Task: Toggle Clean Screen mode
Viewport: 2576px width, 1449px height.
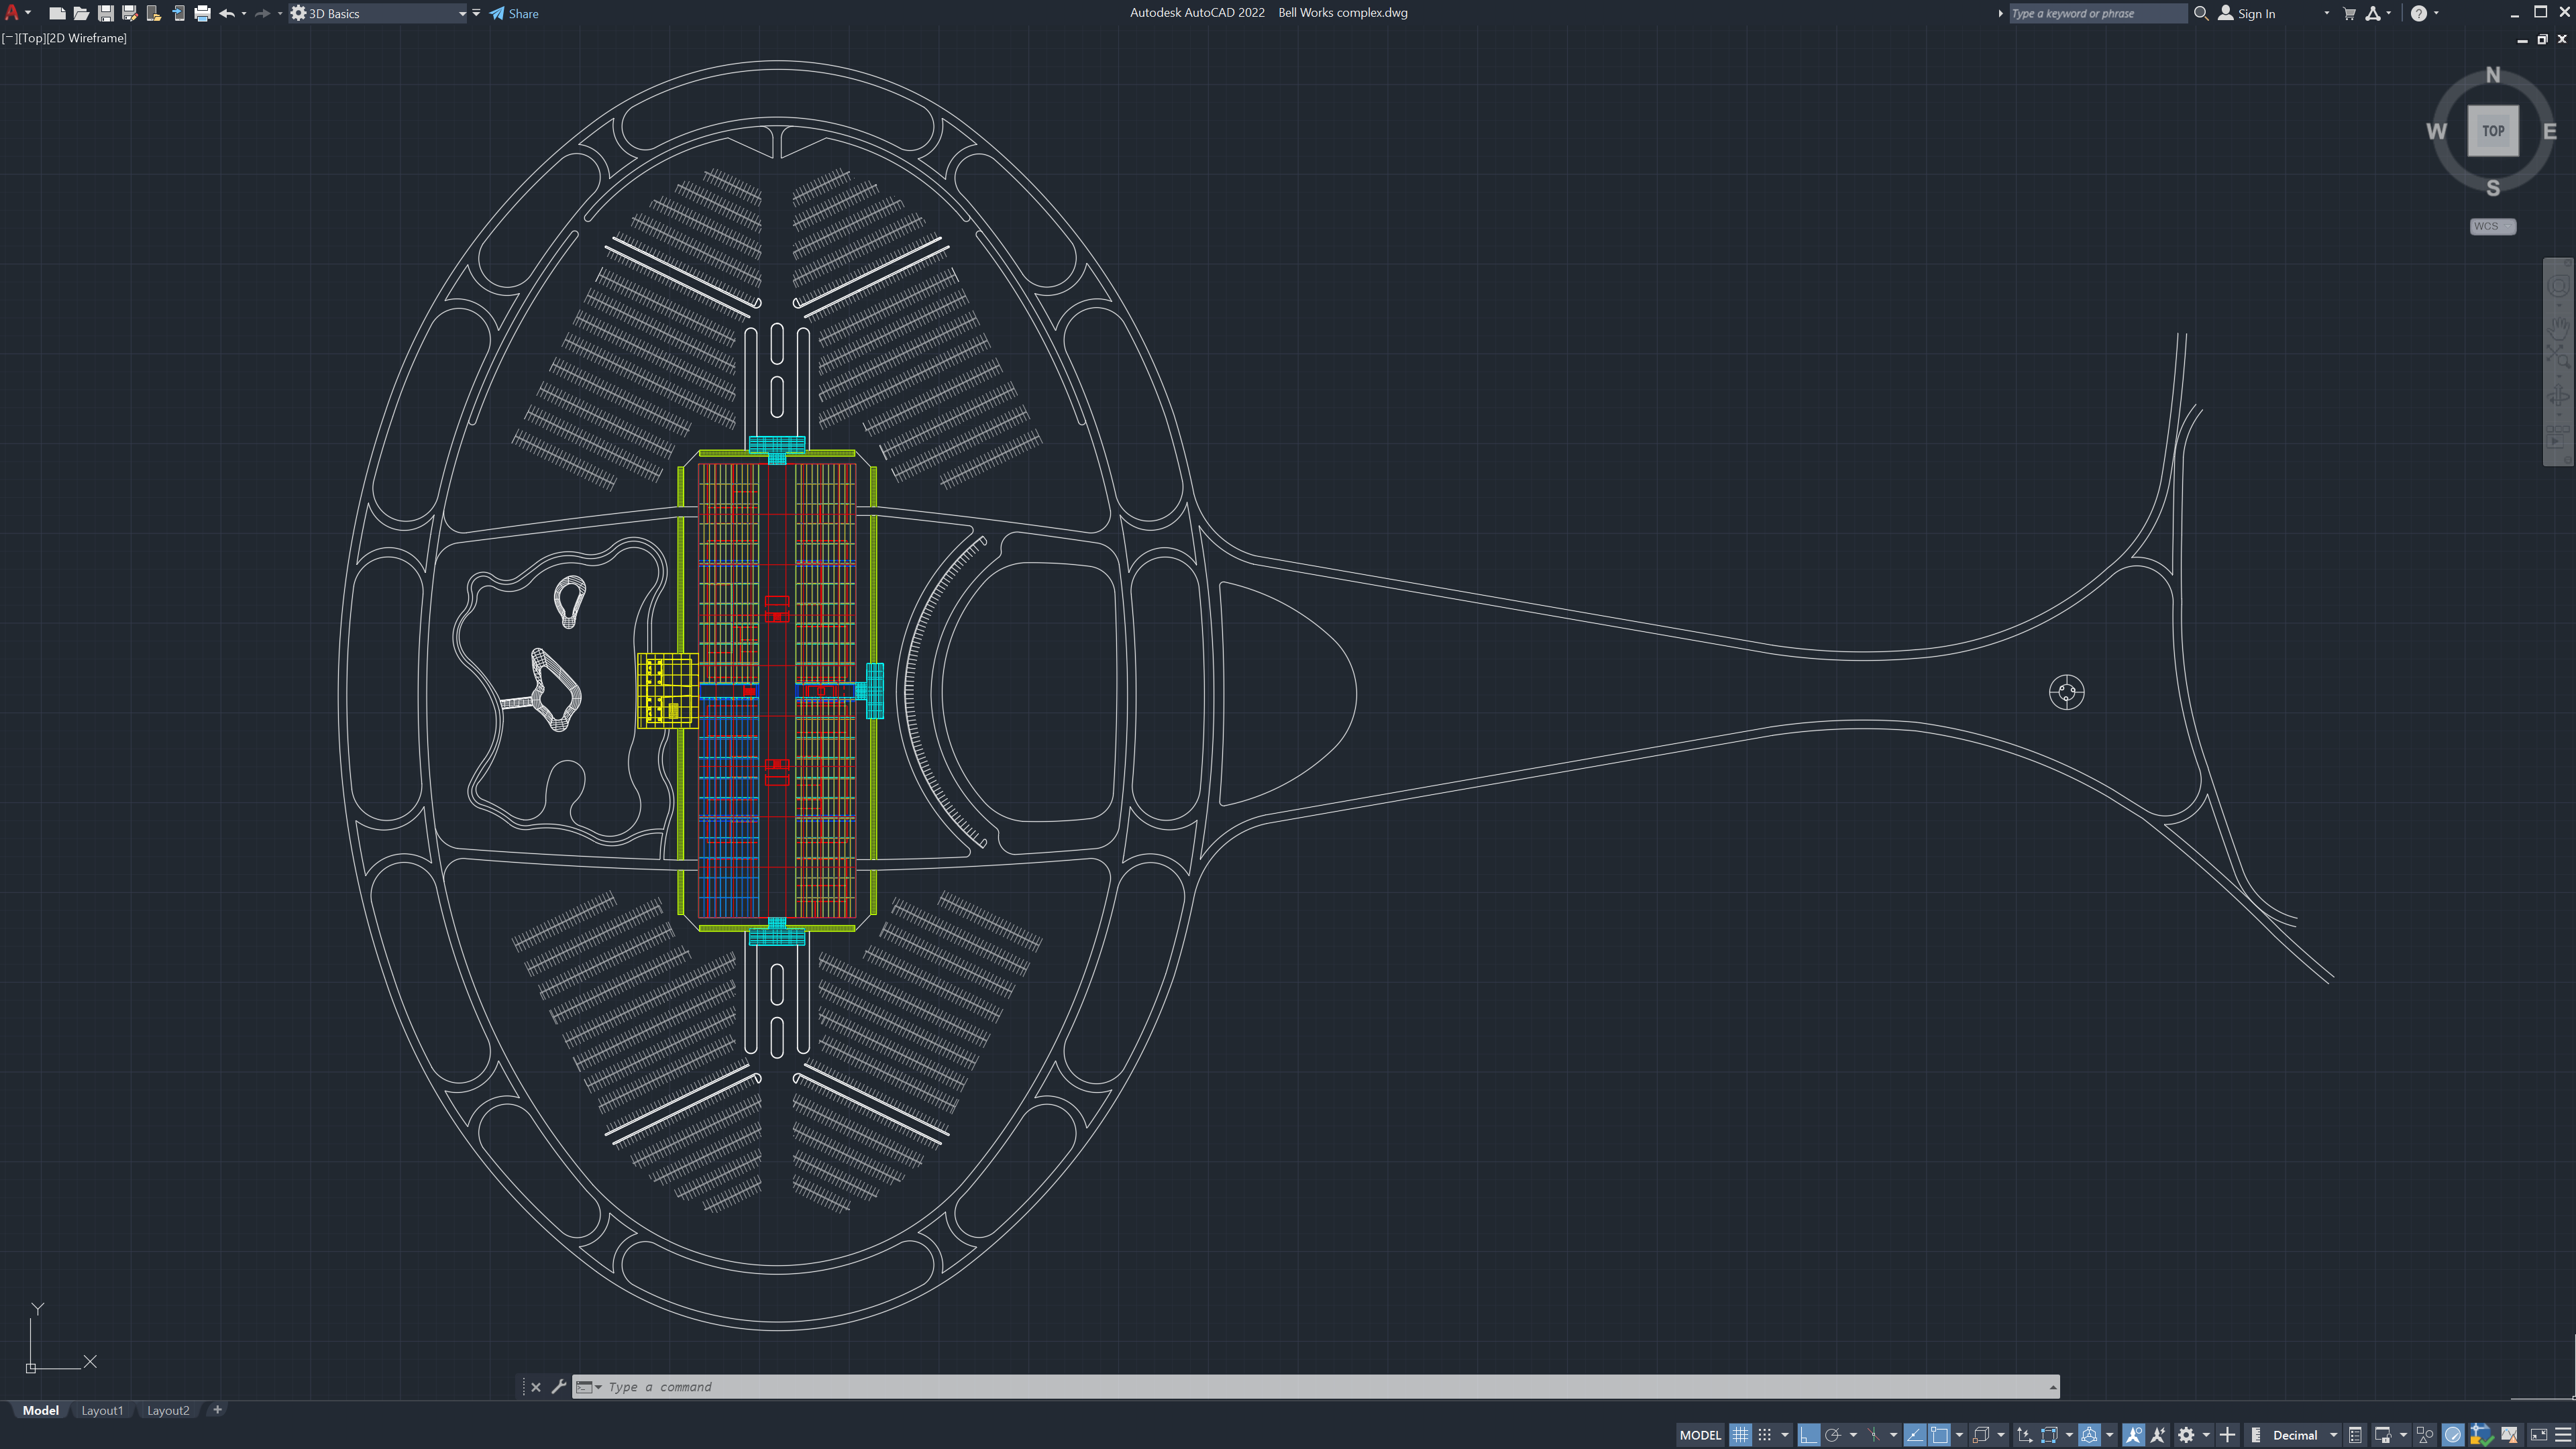Action: [x=2538, y=1435]
